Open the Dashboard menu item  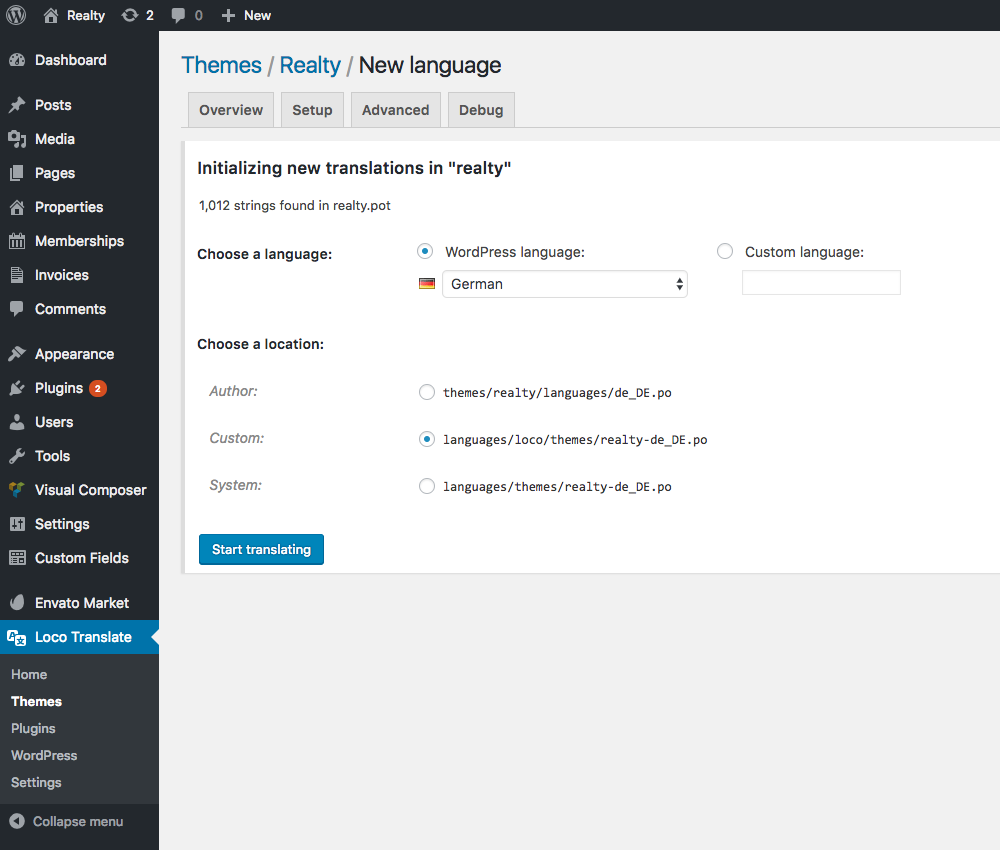click(79, 60)
